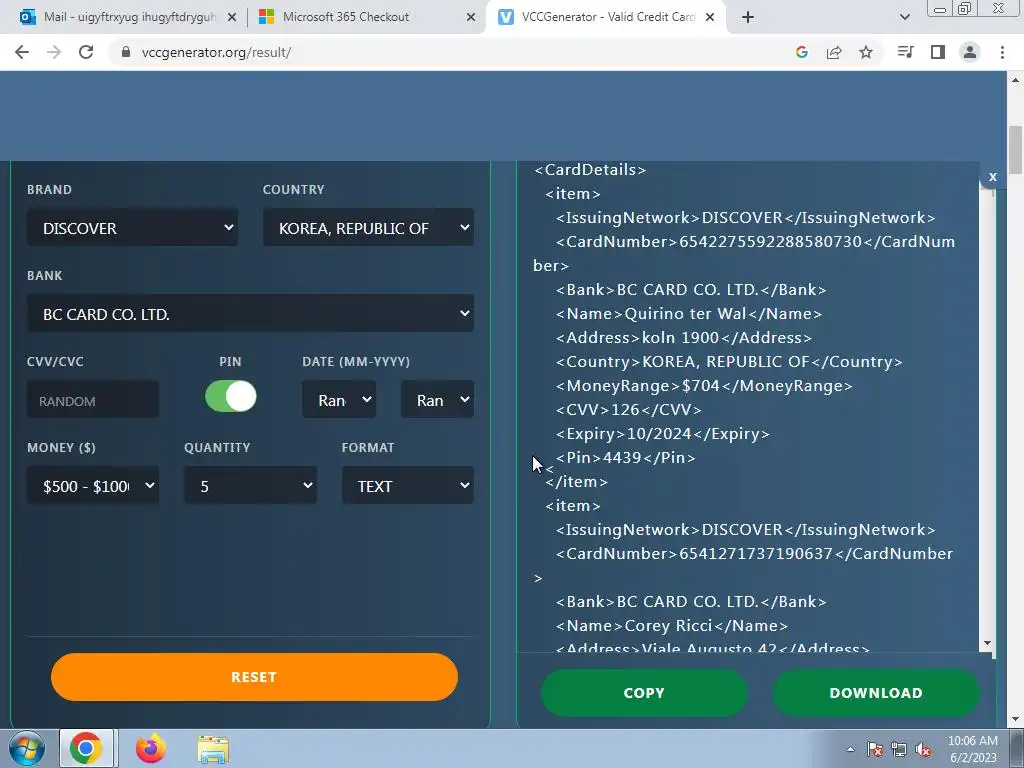The height and width of the screenshot is (768, 1024).
Task: Click the COPY button
Action: click(x=644, y=693)
